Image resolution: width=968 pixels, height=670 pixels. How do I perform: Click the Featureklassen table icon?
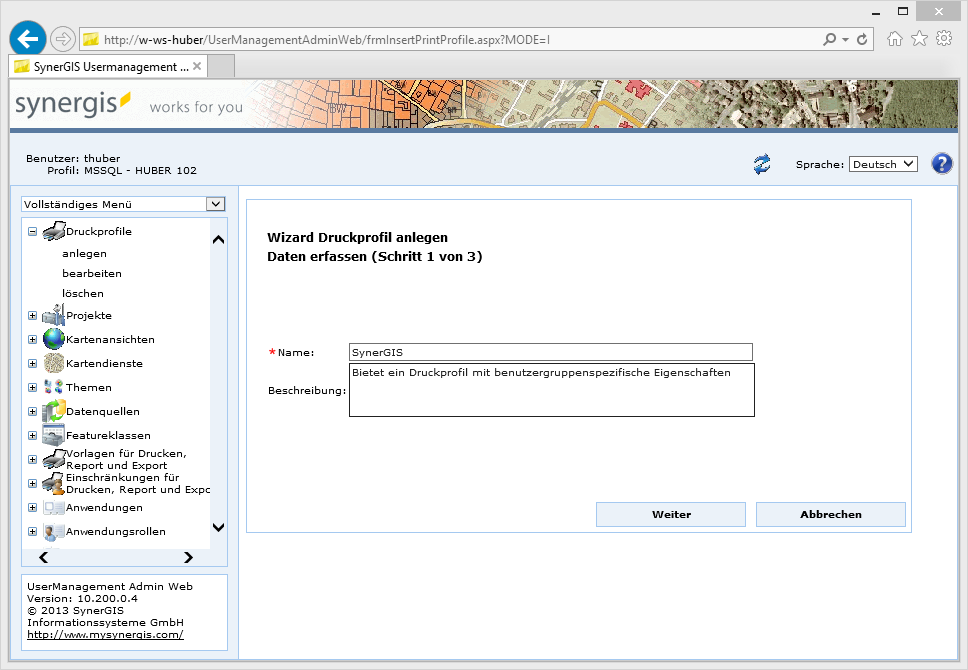[x=54, y=435]
